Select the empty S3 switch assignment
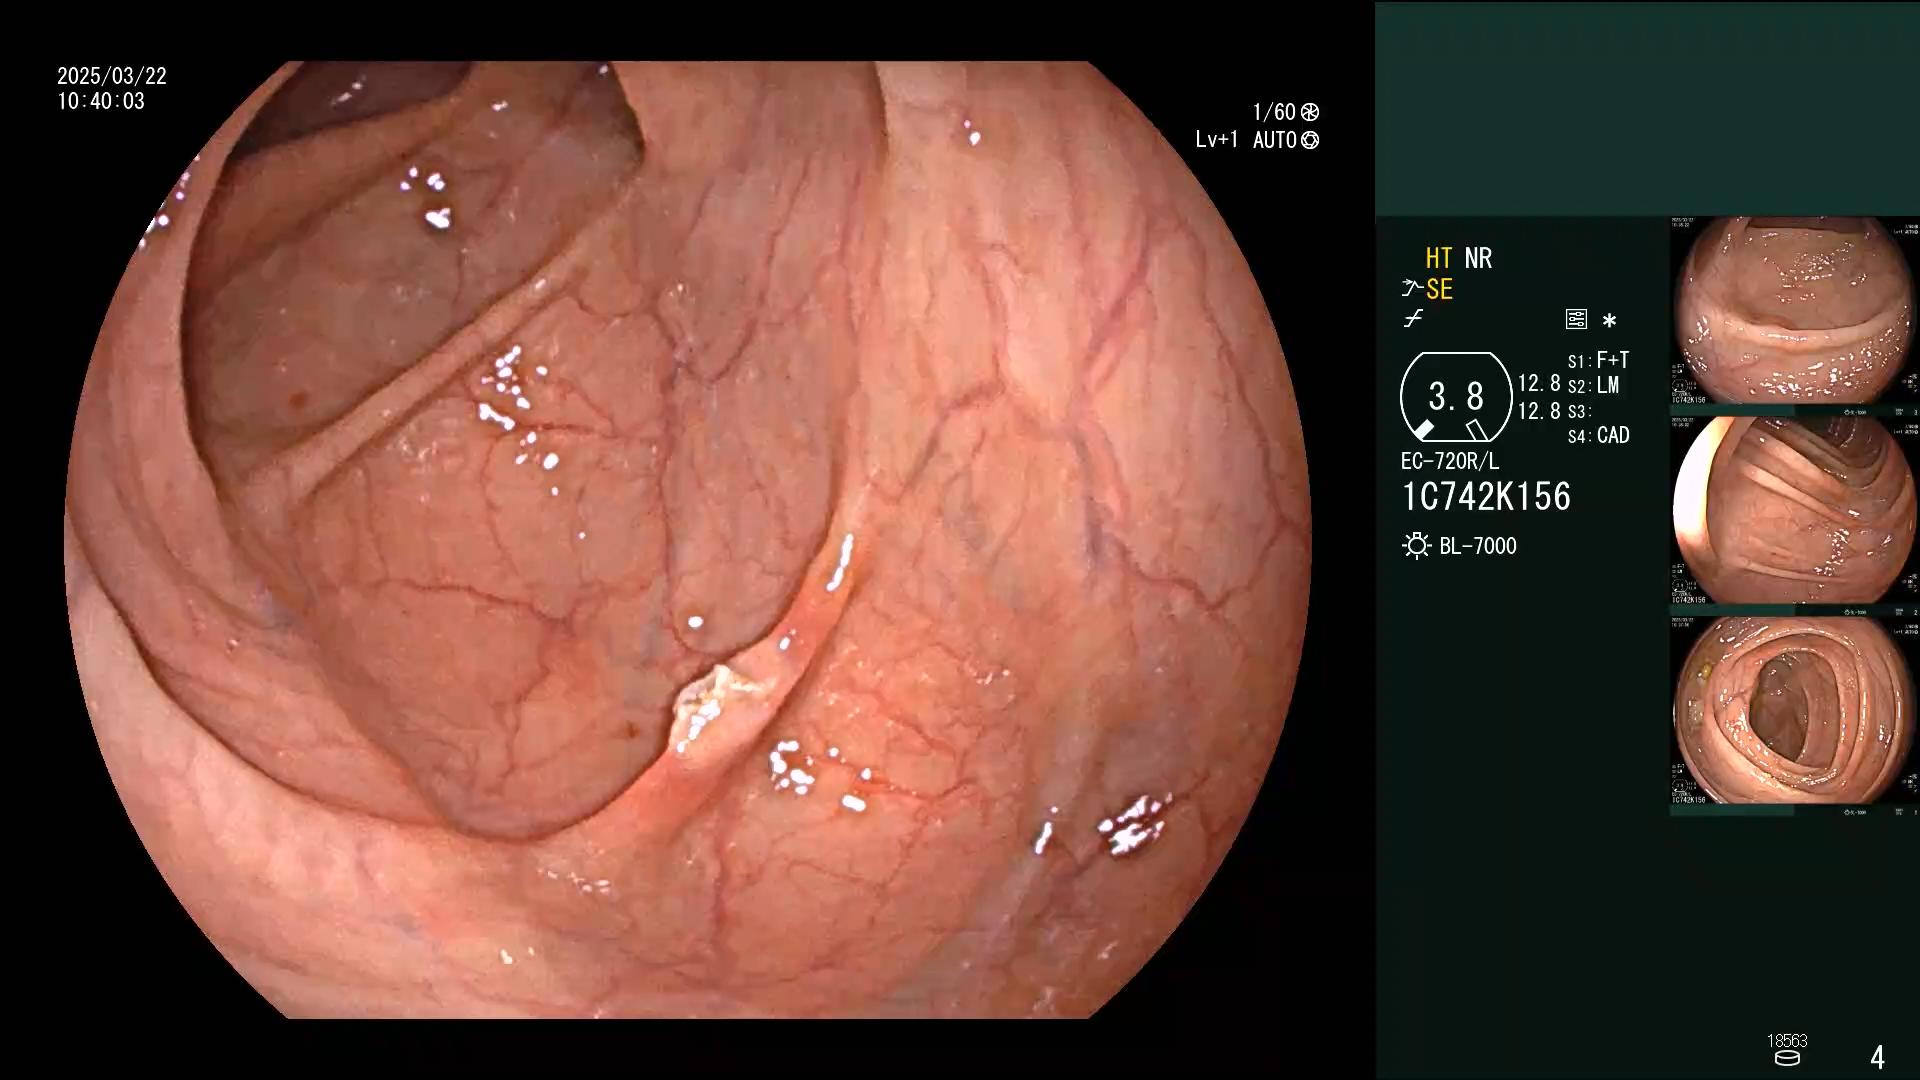Image resolution: width=1920 pixels, height=1080 pixels. pyautogui.click(x=1580, y=411)
